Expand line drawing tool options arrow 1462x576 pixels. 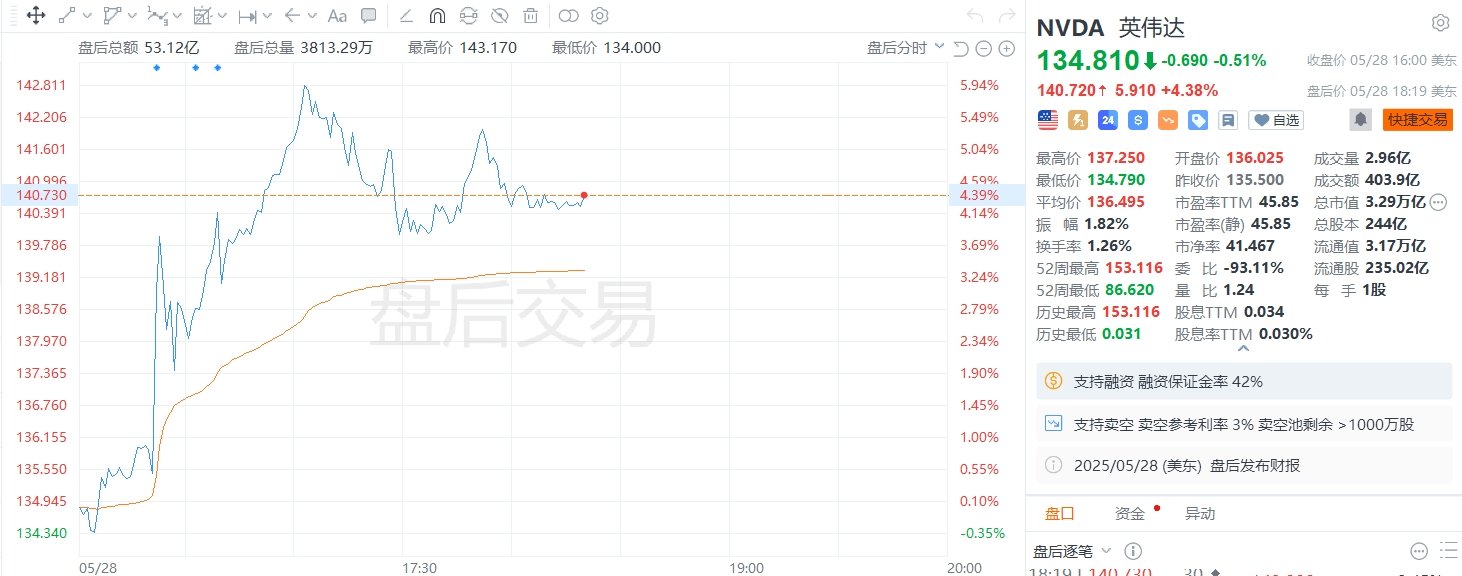point(87,15)
